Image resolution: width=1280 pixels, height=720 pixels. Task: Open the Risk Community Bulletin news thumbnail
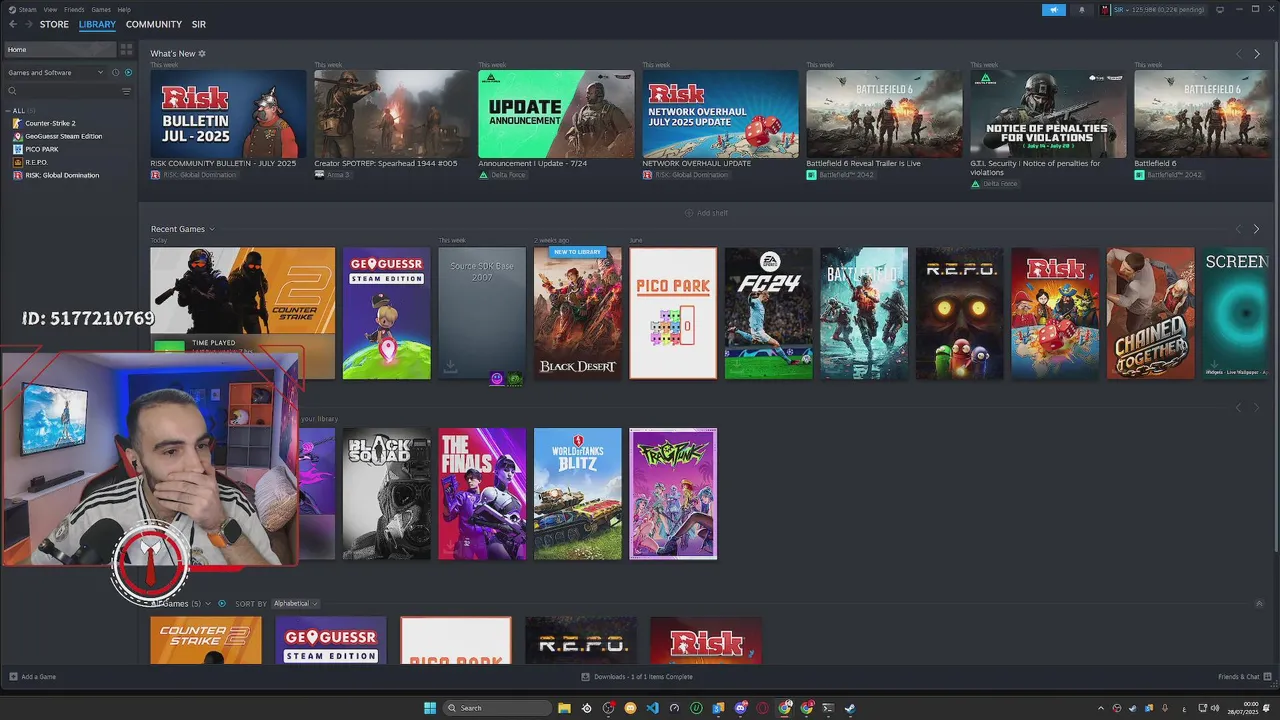tap(228, 114)
